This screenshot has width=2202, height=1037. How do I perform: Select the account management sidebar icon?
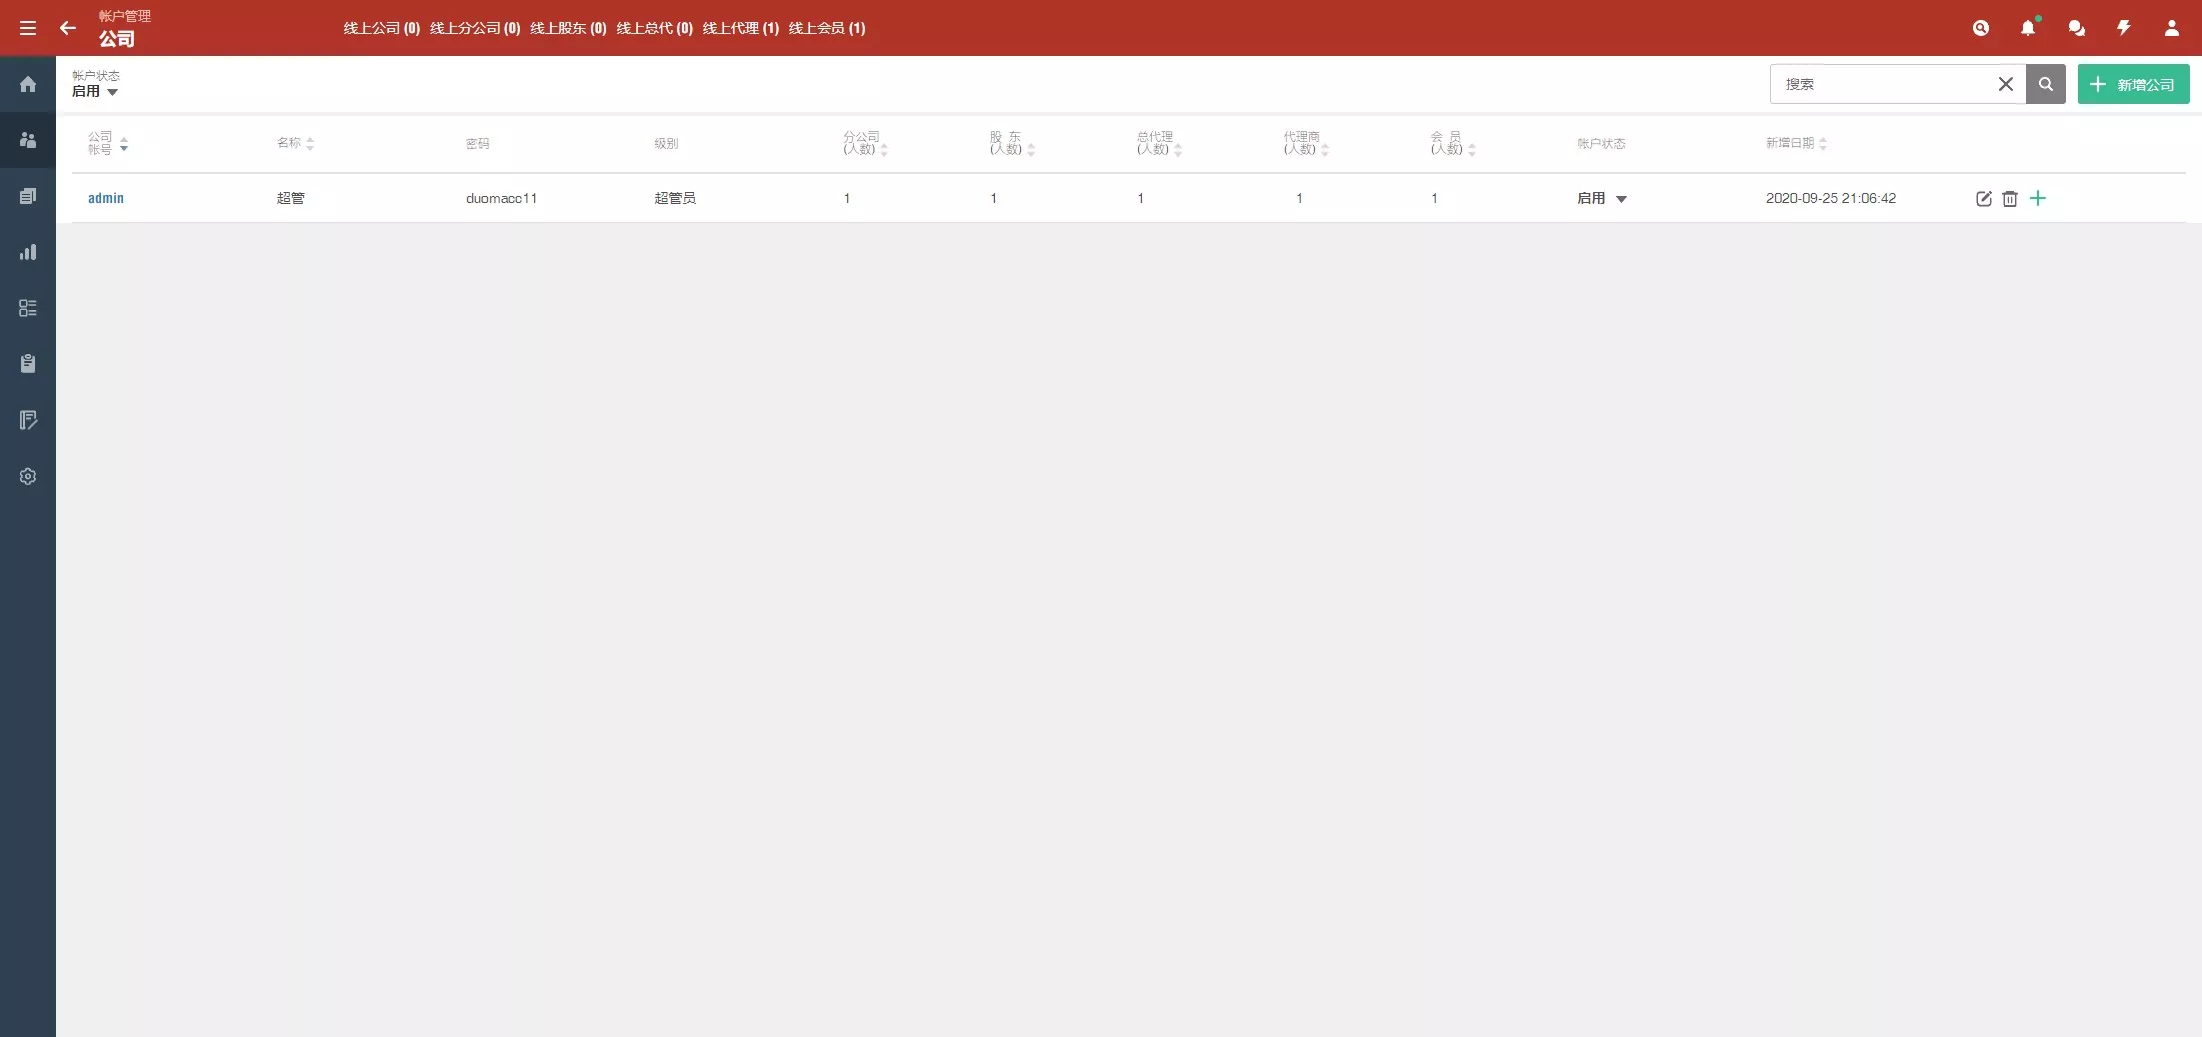(x=27, y=140)
